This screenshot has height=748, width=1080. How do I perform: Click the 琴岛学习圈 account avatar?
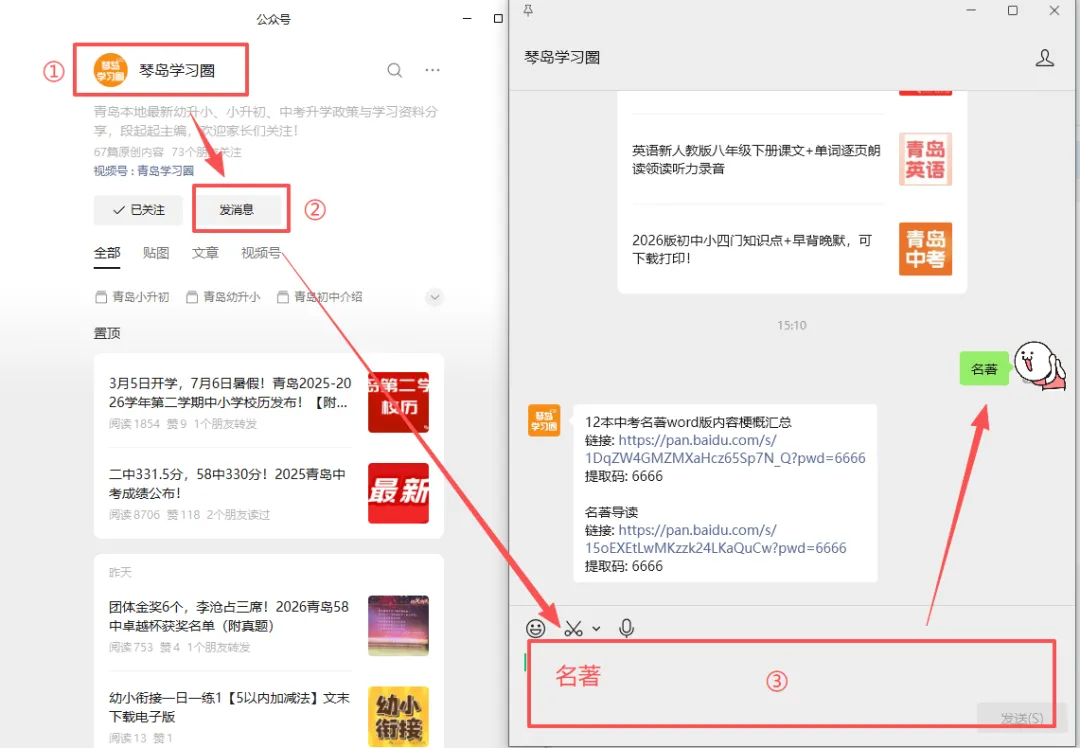[111, 70]
